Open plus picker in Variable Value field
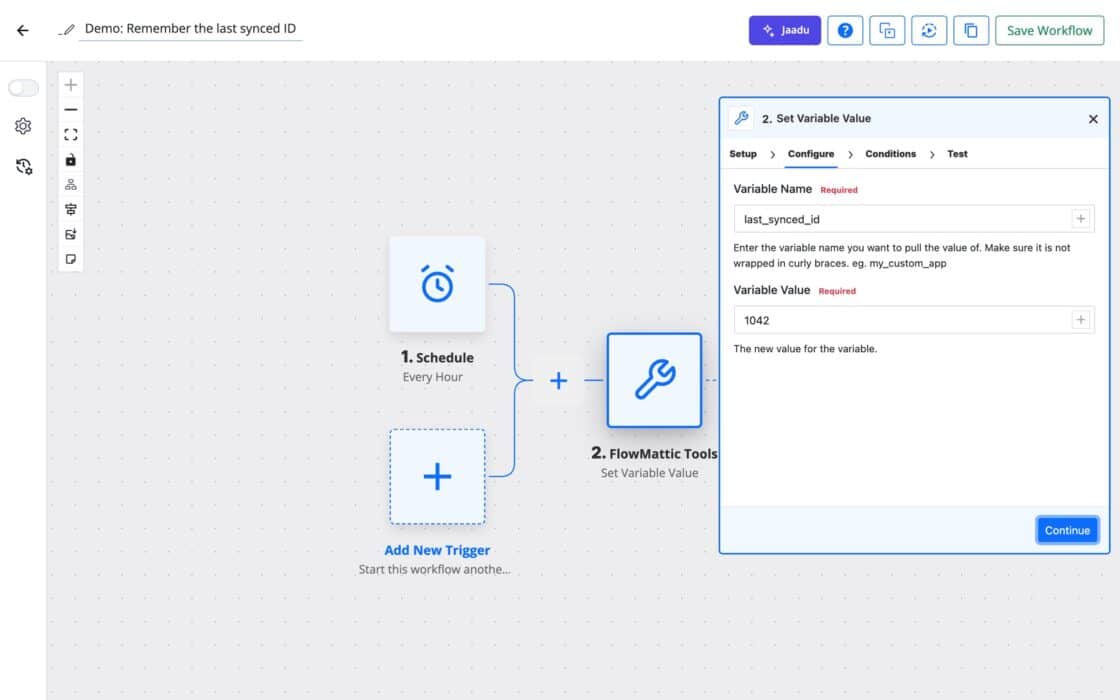 coord(1081,320)
